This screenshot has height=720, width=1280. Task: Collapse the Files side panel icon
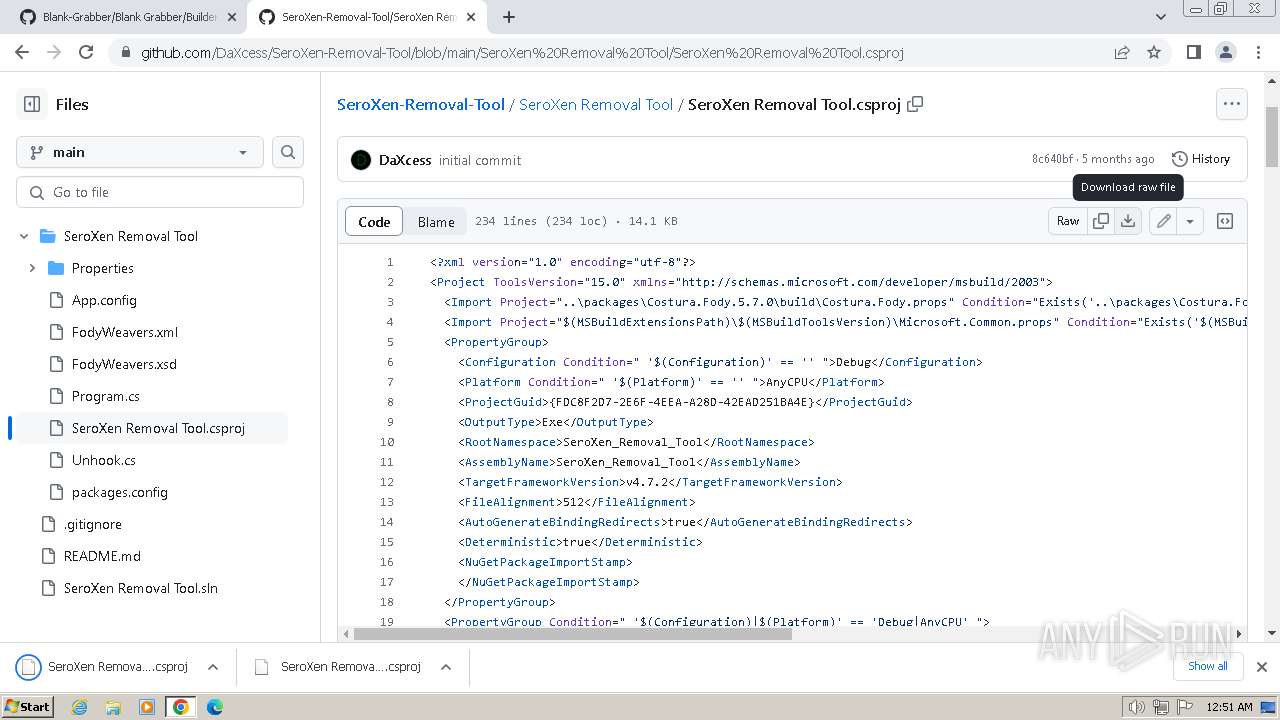pyautogui.click(x=32, y=104)
